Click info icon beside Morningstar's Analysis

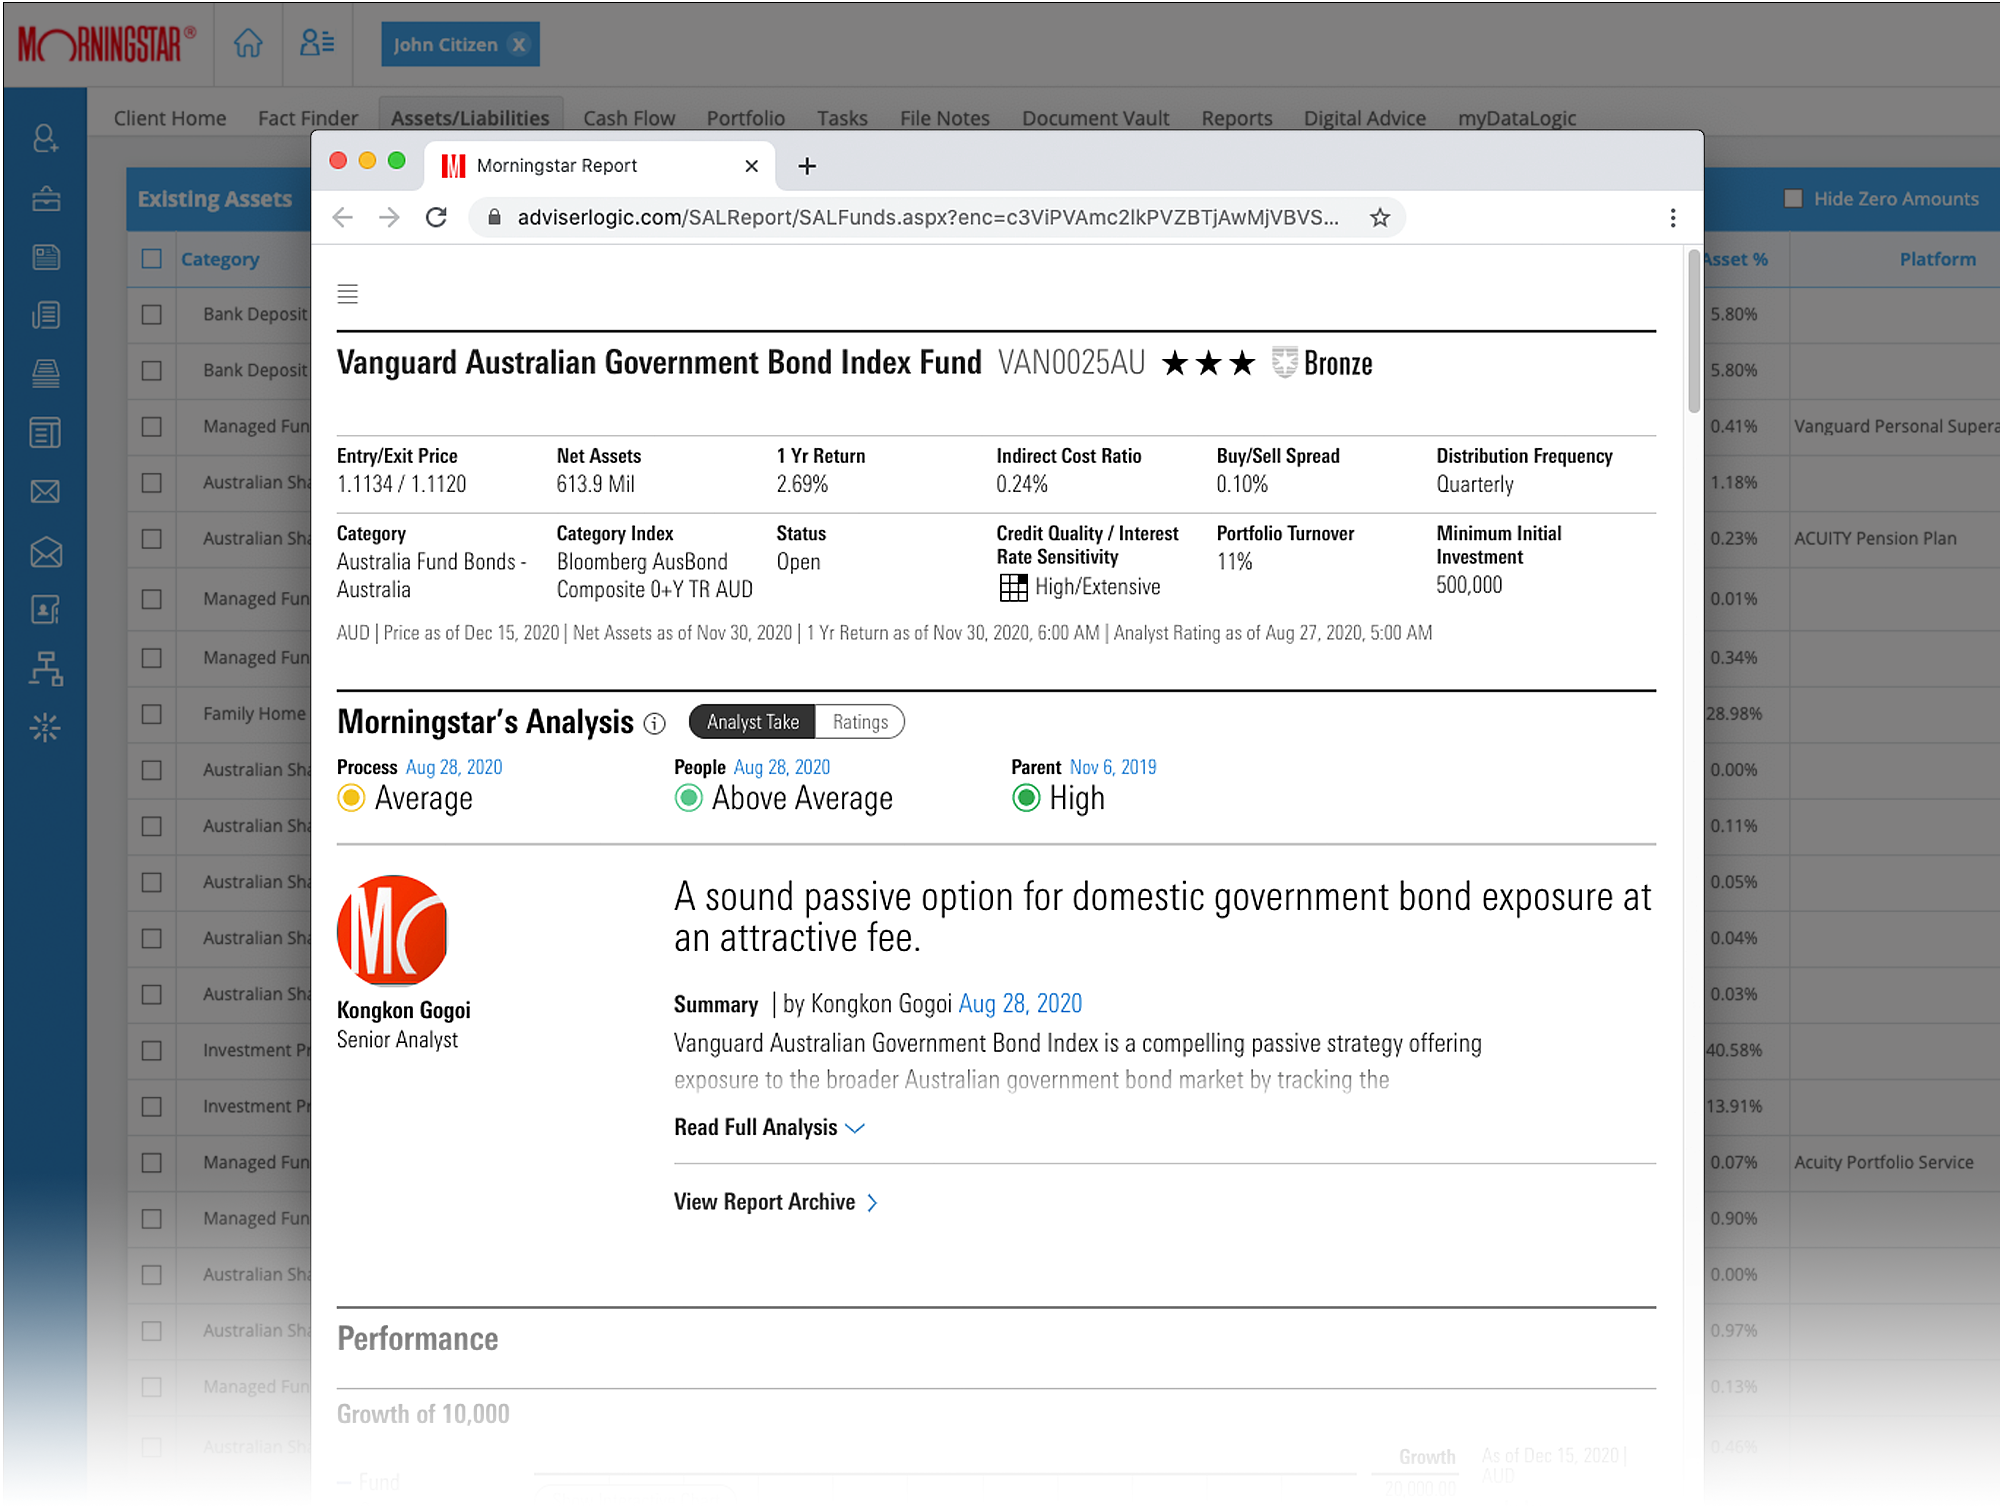(655, 724)
